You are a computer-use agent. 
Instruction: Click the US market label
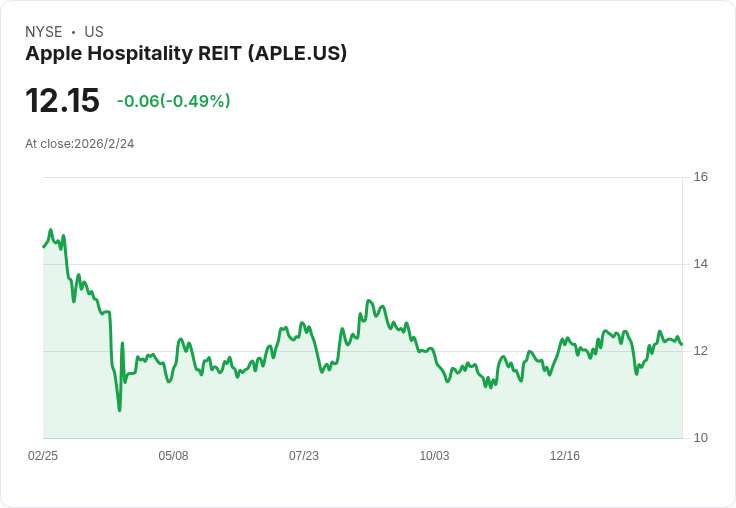94,32
